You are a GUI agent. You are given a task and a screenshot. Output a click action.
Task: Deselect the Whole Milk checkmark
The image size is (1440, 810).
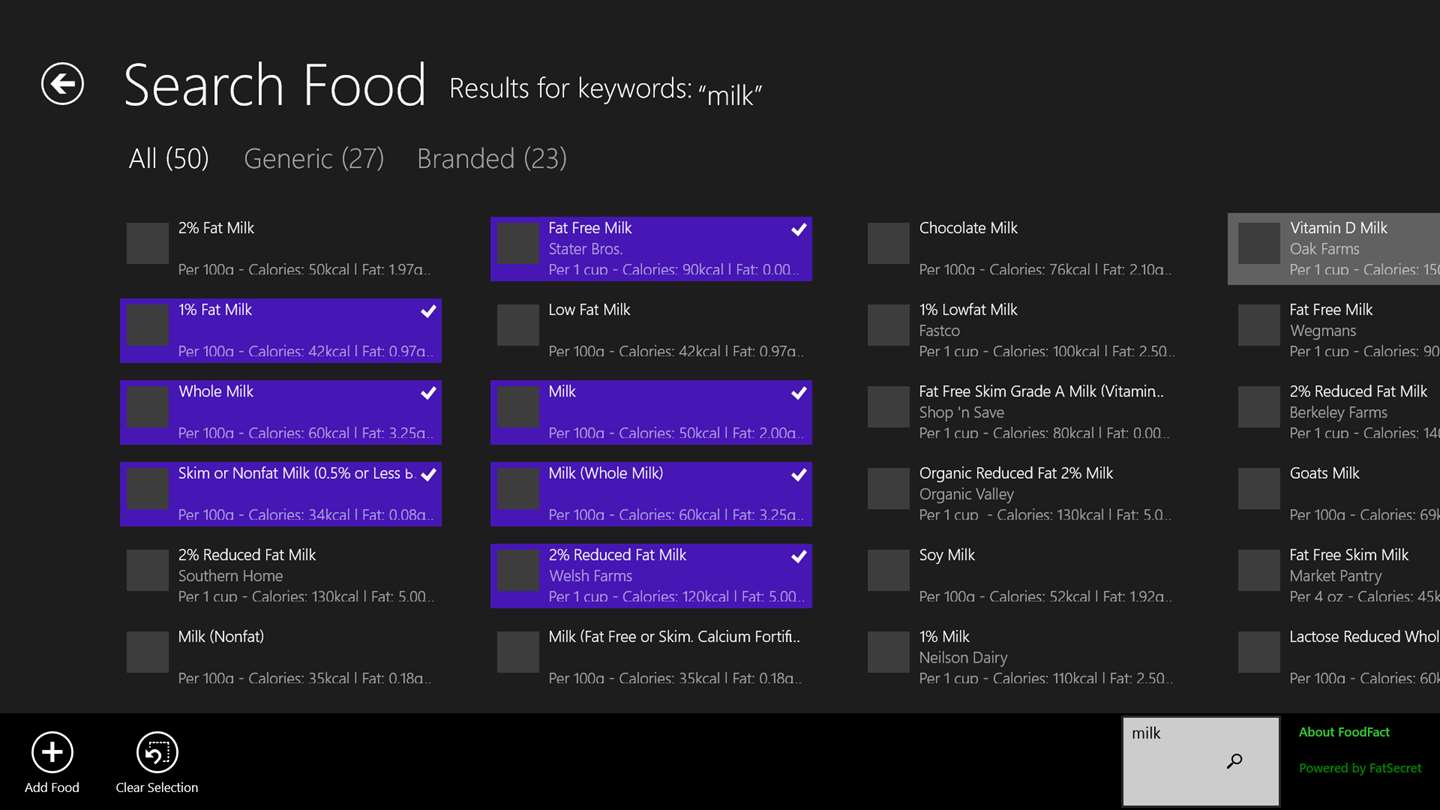click(x=428, y=394)
